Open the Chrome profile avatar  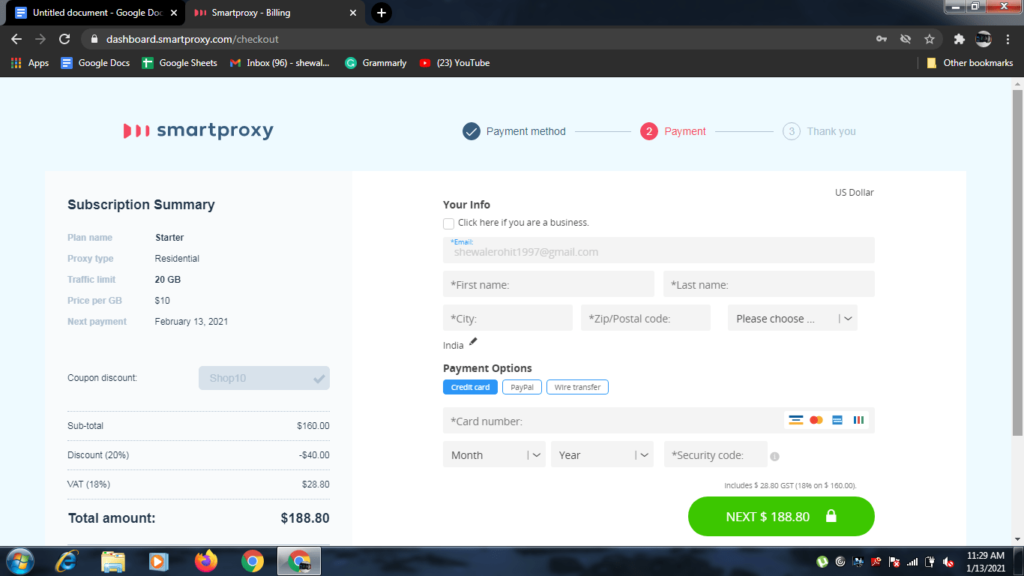[984, 39]
